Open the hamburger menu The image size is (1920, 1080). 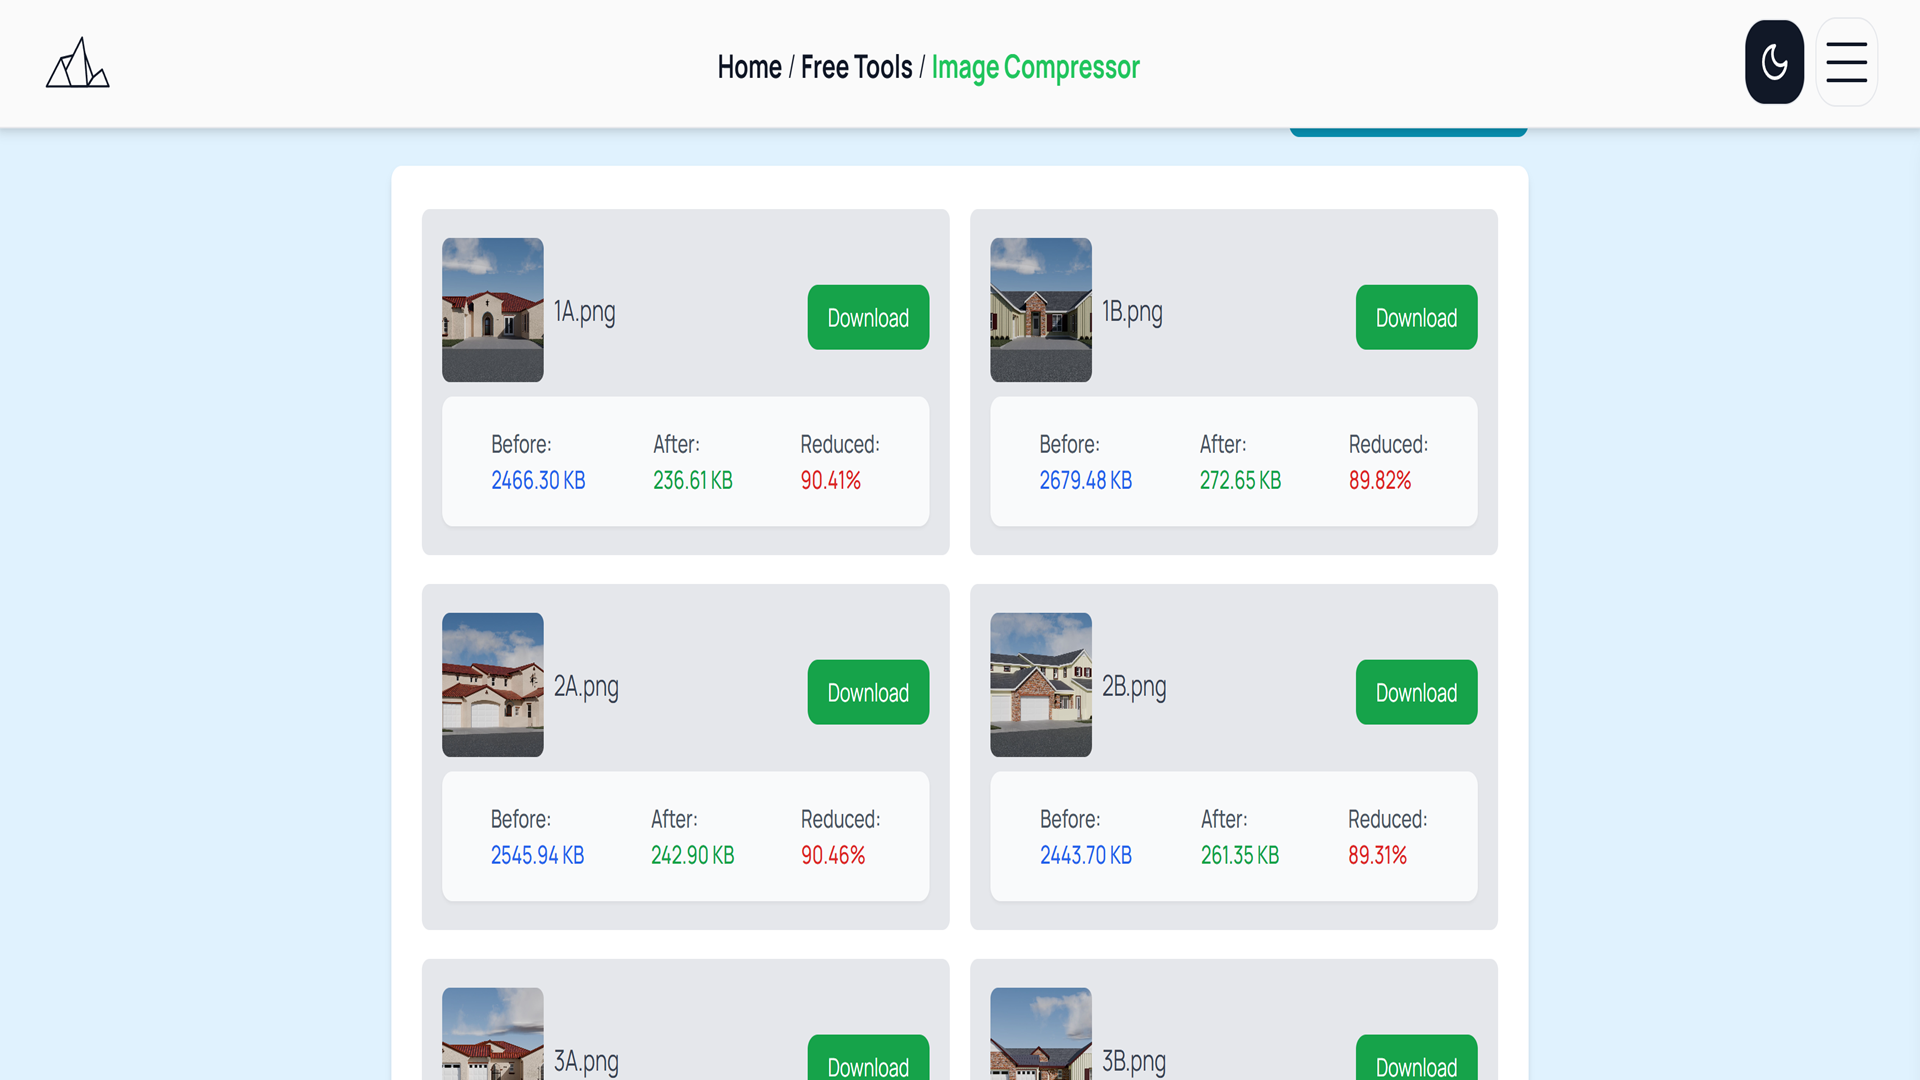coord(1846,62)
